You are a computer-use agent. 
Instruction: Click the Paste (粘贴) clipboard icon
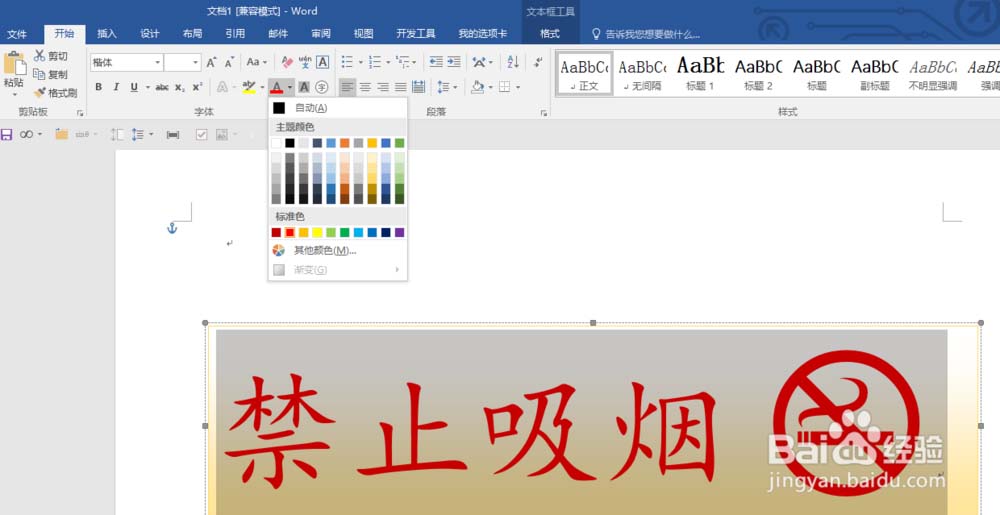tap(14, 64)
